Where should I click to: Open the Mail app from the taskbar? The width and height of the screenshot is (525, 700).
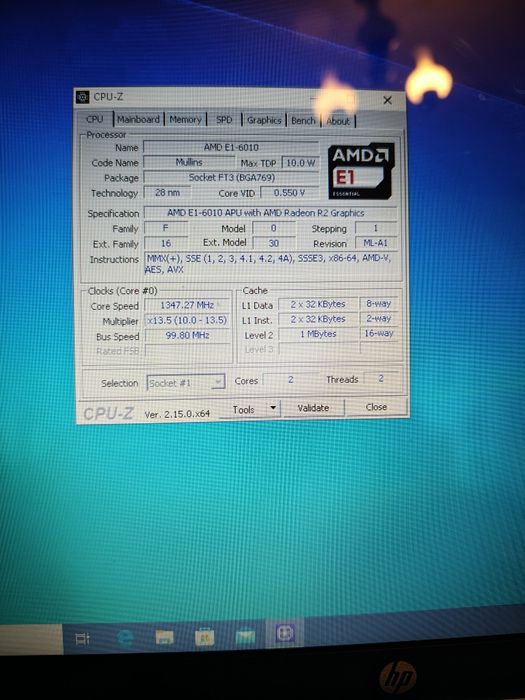[245, 635]
